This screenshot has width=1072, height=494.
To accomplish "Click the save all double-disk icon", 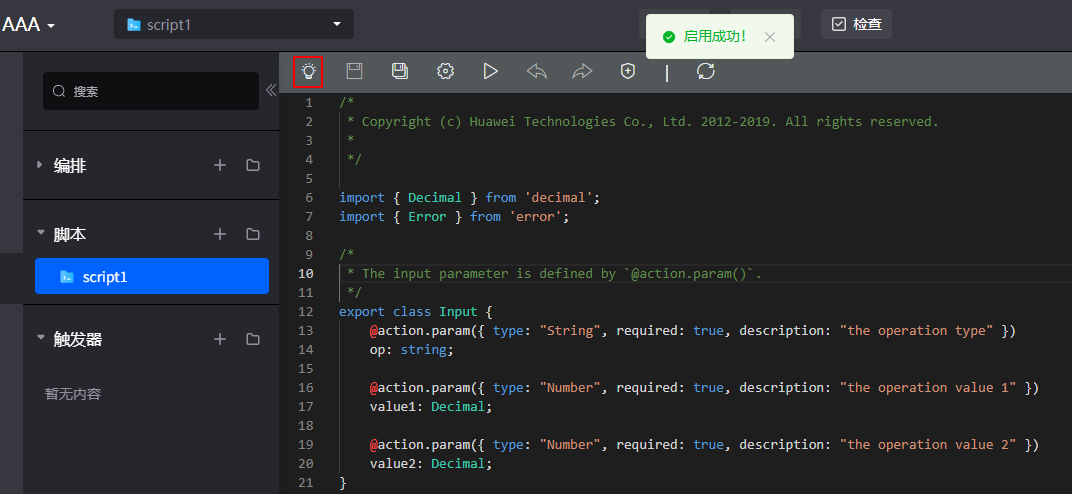I will click(400, 71).
